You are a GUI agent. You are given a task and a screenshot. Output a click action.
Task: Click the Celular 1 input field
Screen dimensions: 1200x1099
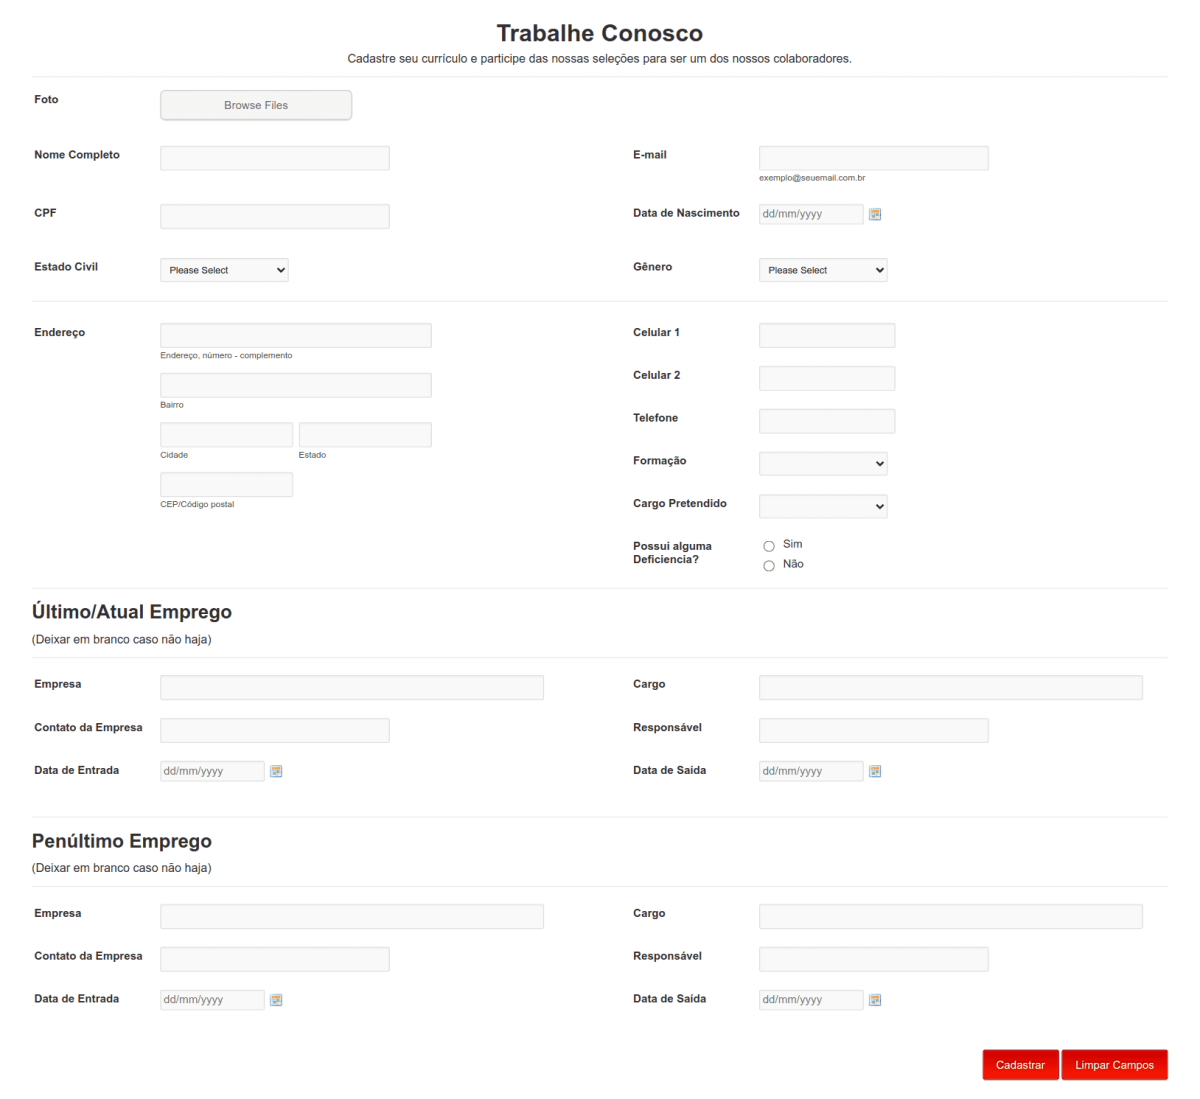click(826, 335)
